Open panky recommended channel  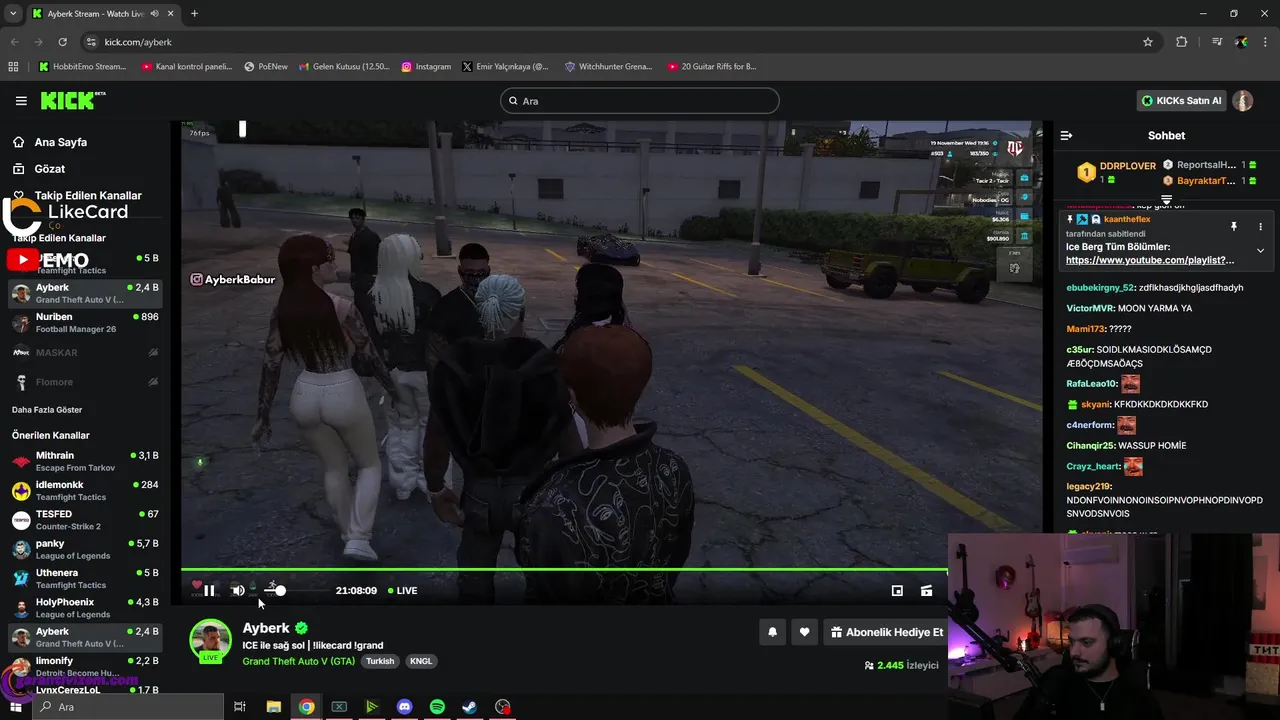coord(85,549)
